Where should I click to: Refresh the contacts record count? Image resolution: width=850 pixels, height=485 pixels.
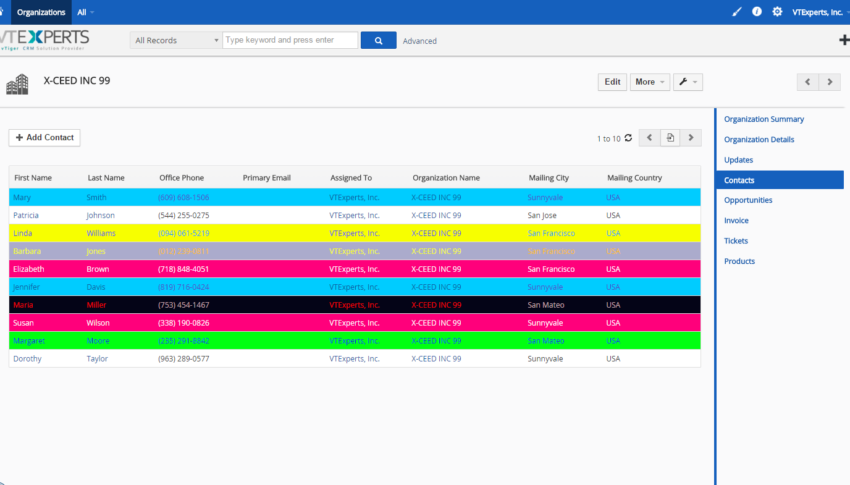pyautogui.click(x=628, y=138)
